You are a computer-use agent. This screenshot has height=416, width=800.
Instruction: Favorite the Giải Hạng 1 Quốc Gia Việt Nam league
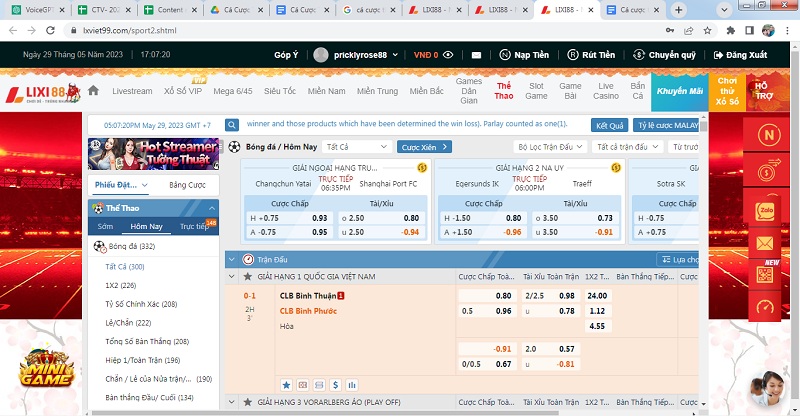(x=248, y=277)
